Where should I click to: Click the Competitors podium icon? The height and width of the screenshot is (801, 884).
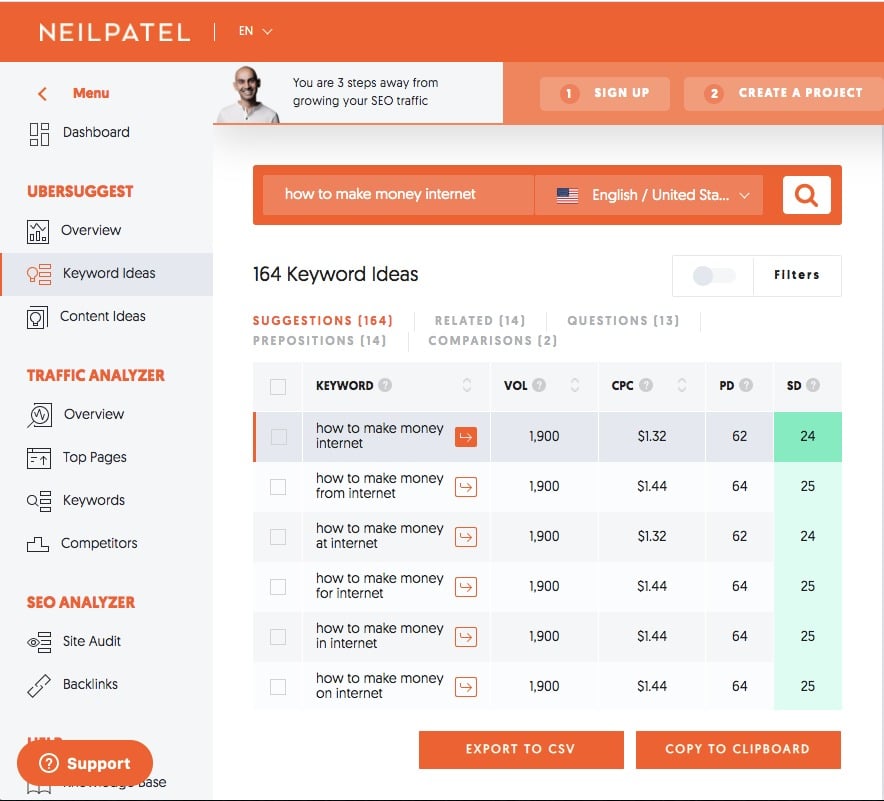click(38, 544)
